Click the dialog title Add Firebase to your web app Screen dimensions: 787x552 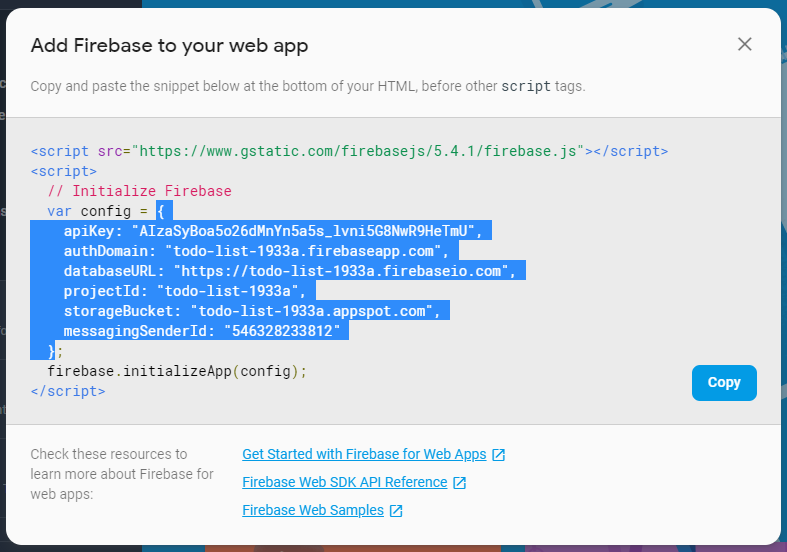point(169,46)
